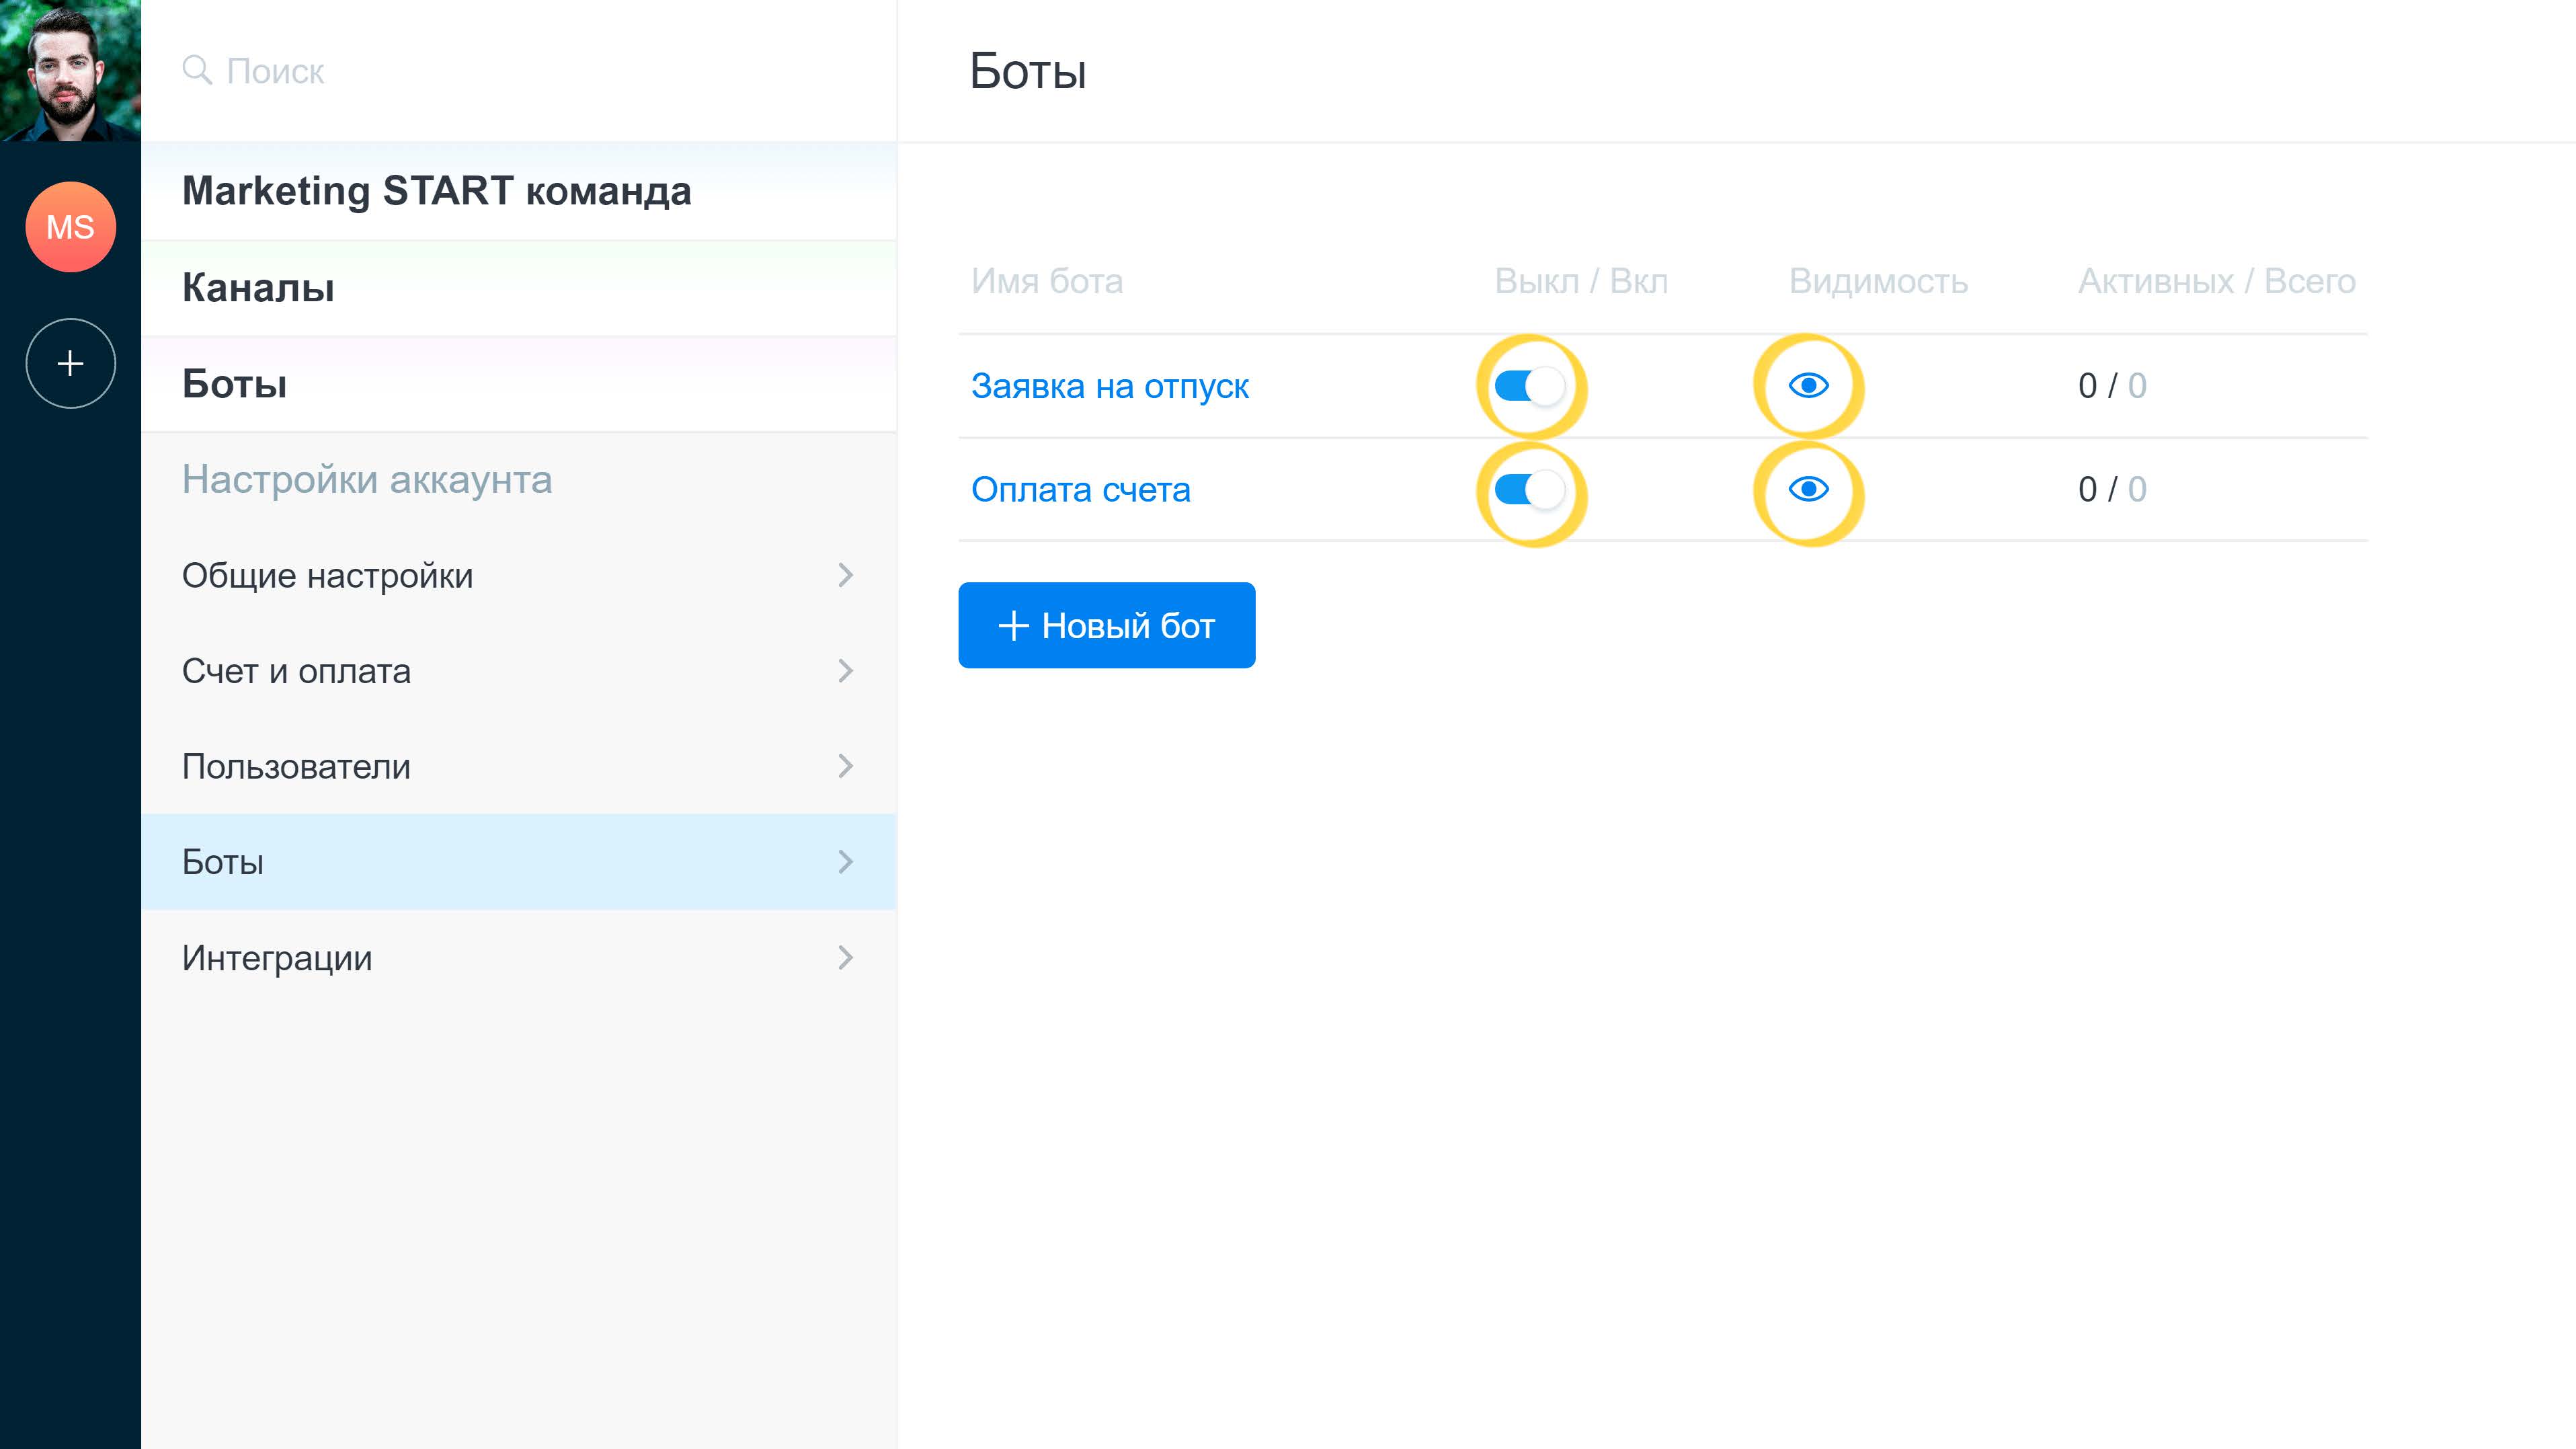Click the Интеграции chevron arrow
The height and width of the screenshot is (1449, 2576).
tap(845, 958)
